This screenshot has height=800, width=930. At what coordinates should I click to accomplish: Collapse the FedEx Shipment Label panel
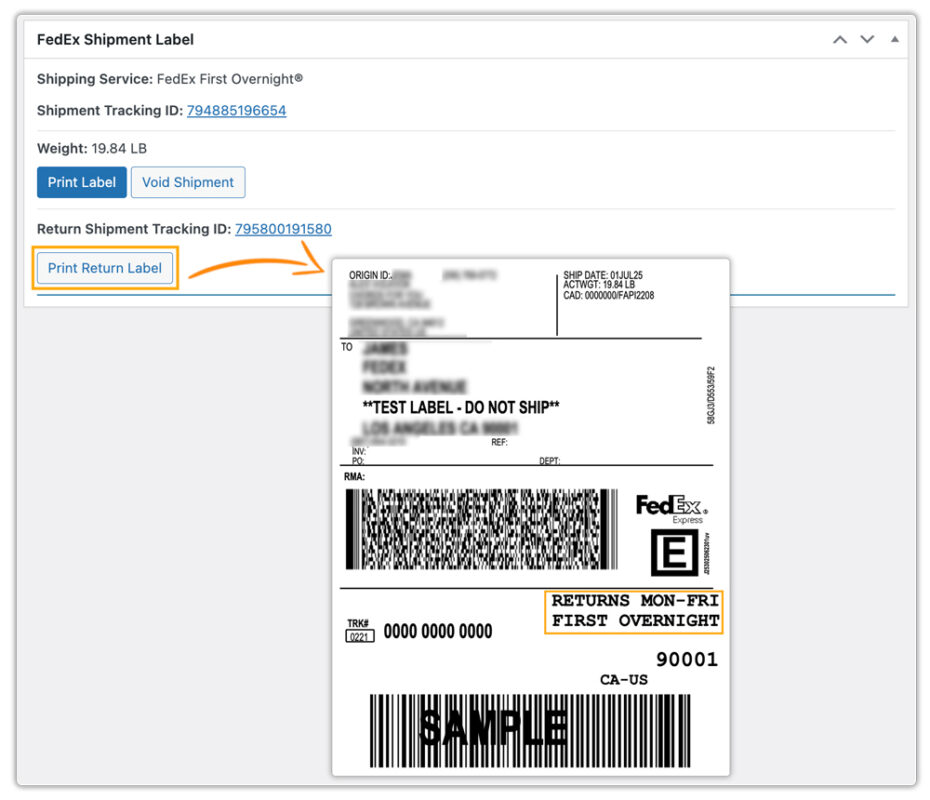894,40
